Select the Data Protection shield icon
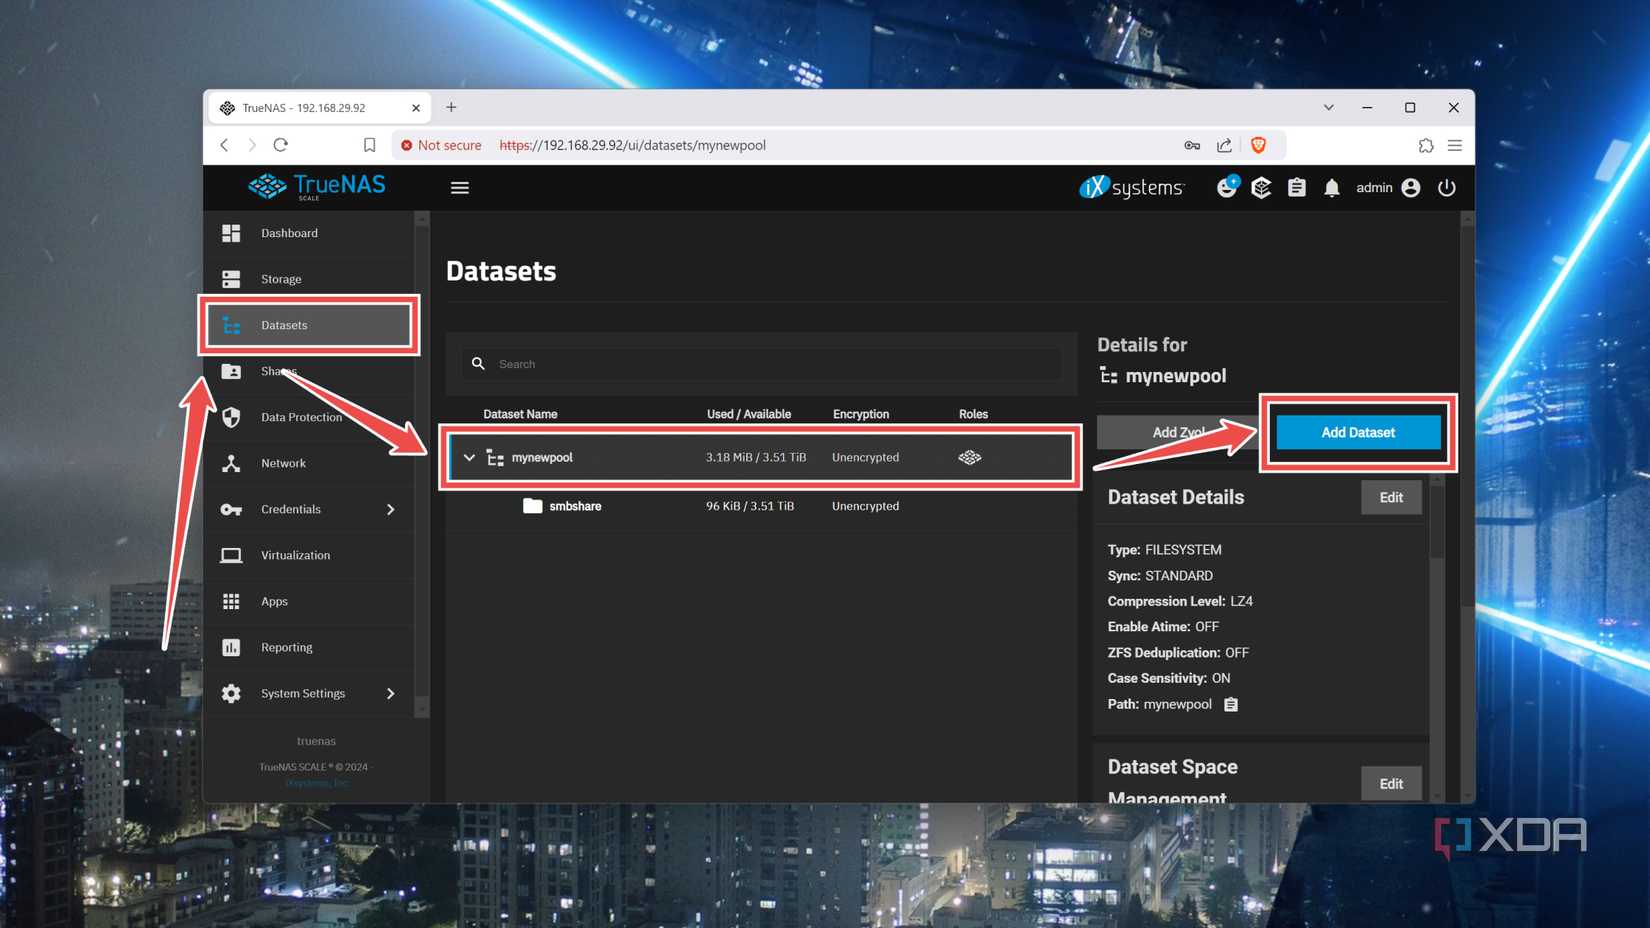This screenshot has height=928, width=1650. point(231,417)
